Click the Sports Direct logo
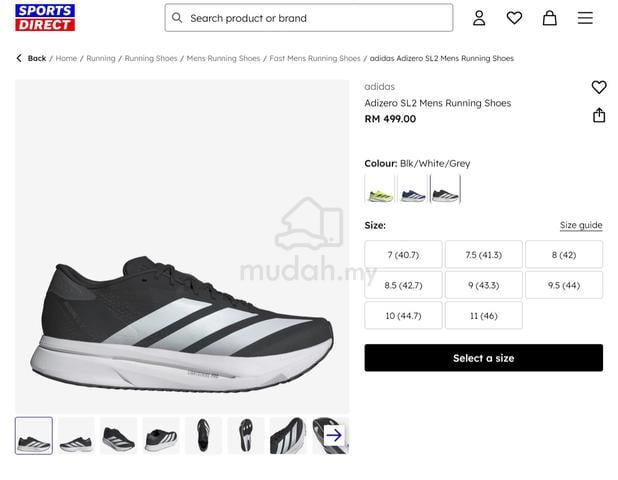The image size is (618, 480). coord(45,18)
